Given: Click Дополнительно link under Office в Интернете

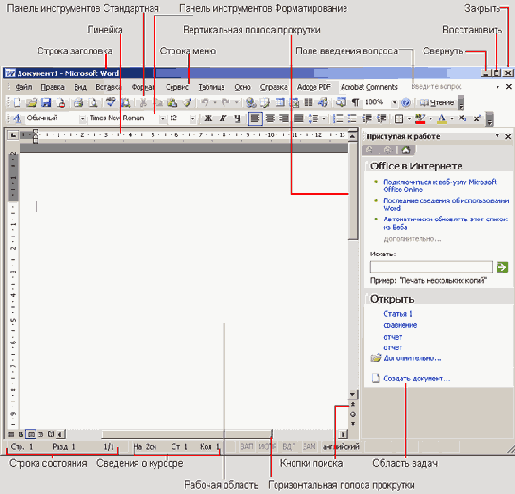Looking at the screenshot, I should [x=412, y=239].
